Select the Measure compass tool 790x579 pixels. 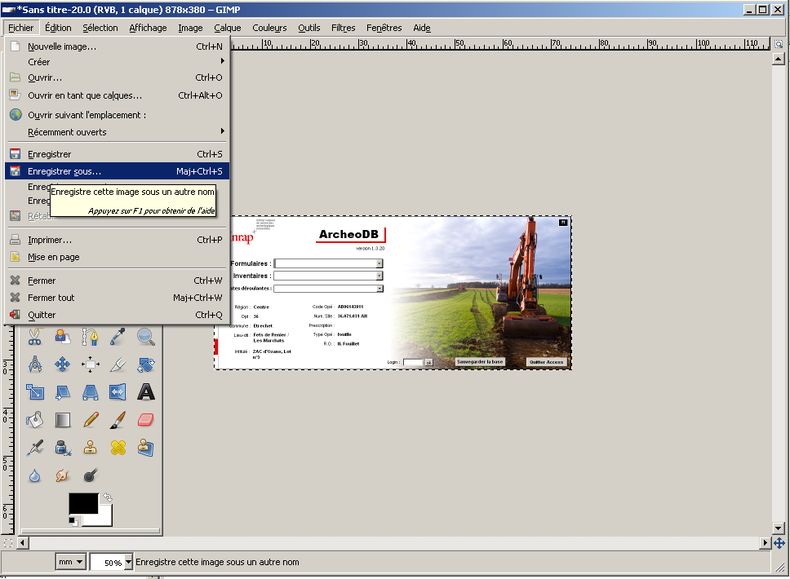(x=34, y=364)
